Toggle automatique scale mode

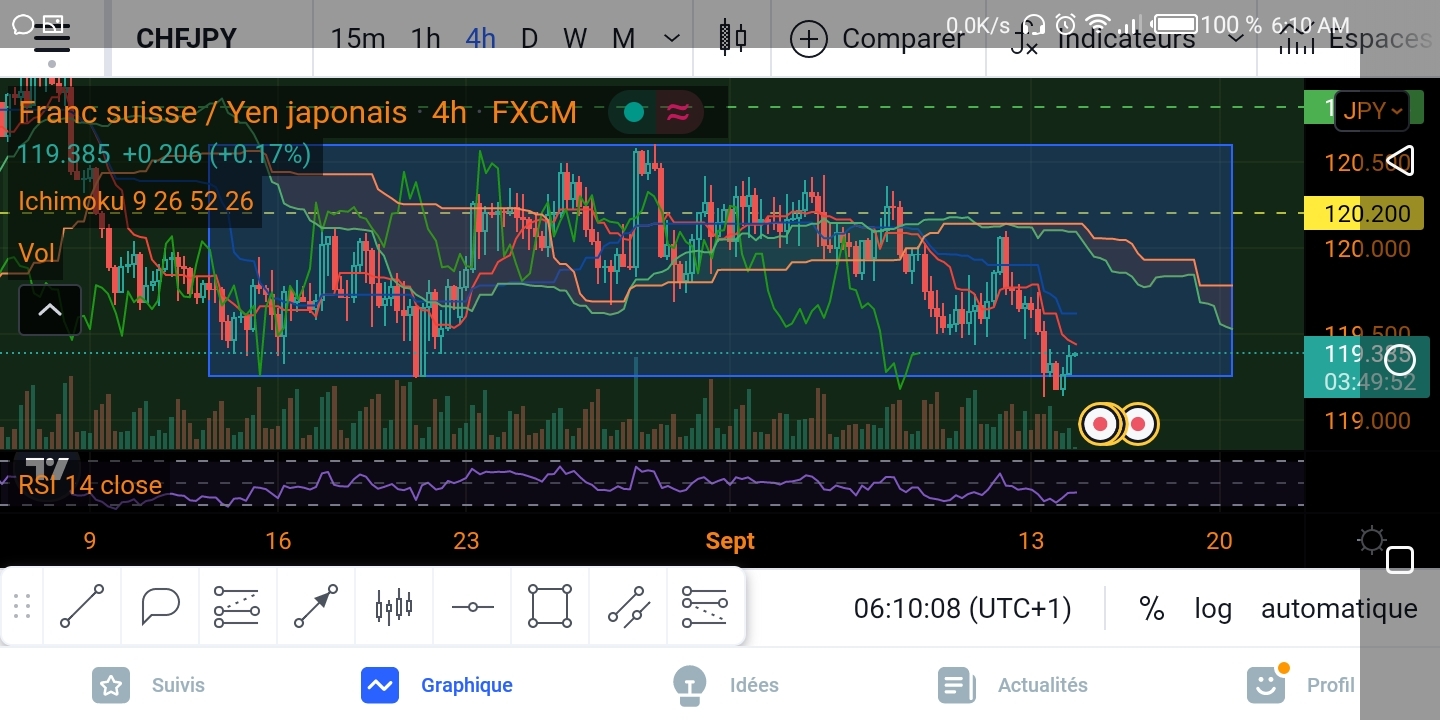click(x=1339, y=608)
